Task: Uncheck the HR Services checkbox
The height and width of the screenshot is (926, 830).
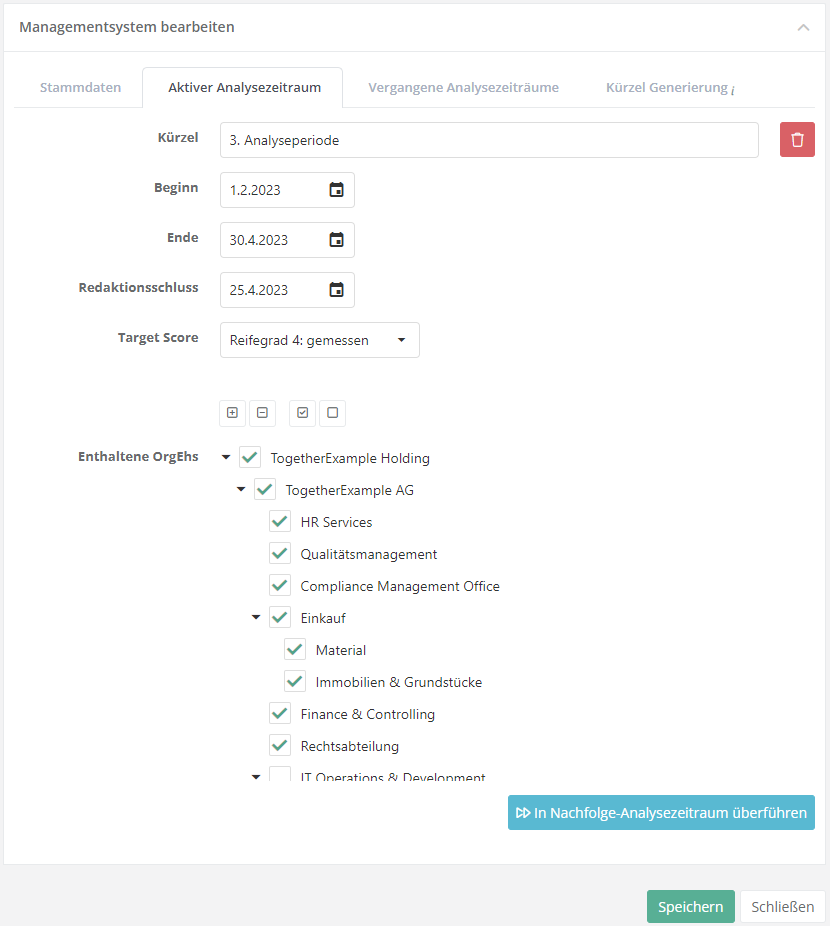Action: [x=280, y=522]
